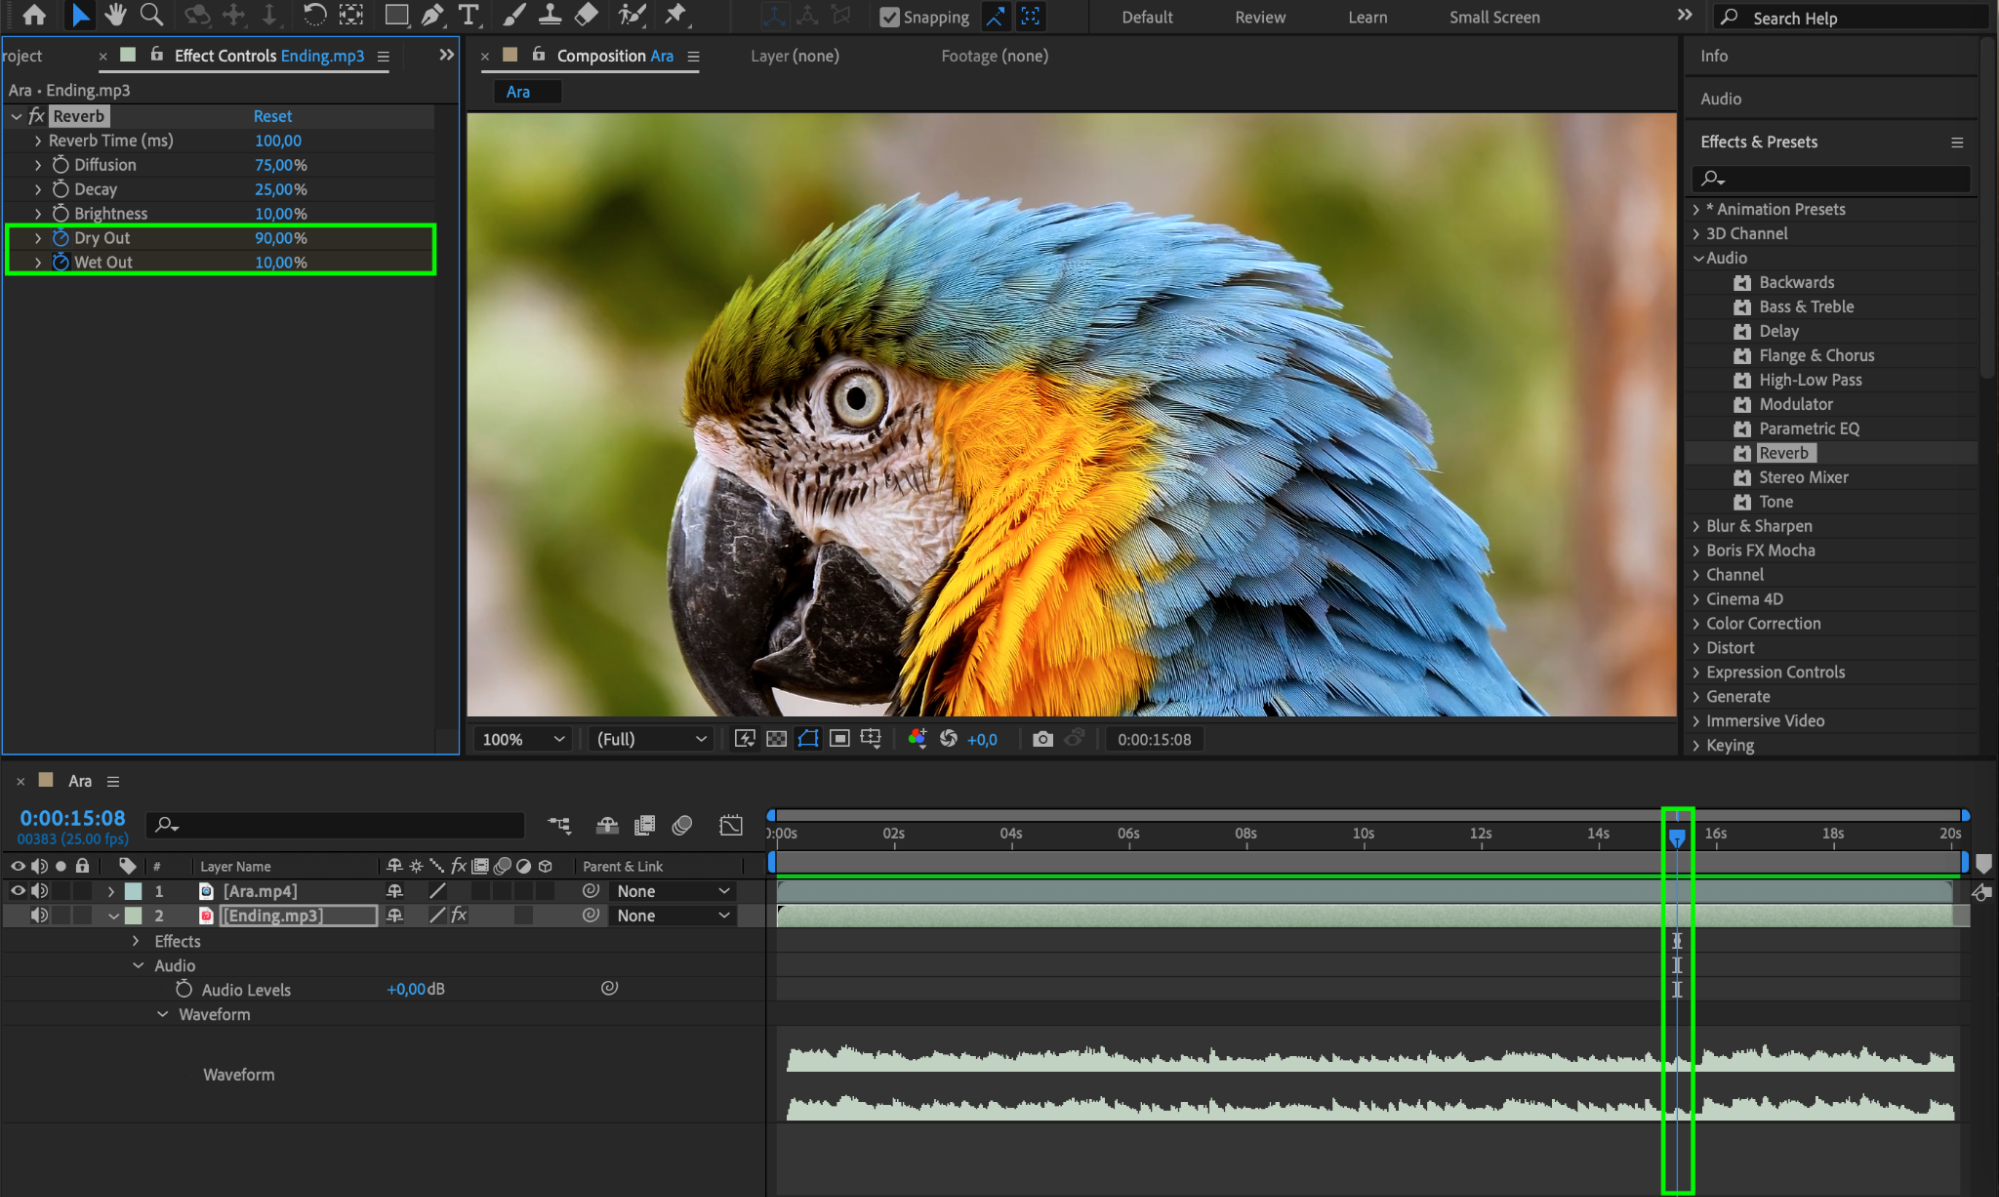Select the Pen tool
Viewport: 1999px width, 1197px height.
[432, 15]
